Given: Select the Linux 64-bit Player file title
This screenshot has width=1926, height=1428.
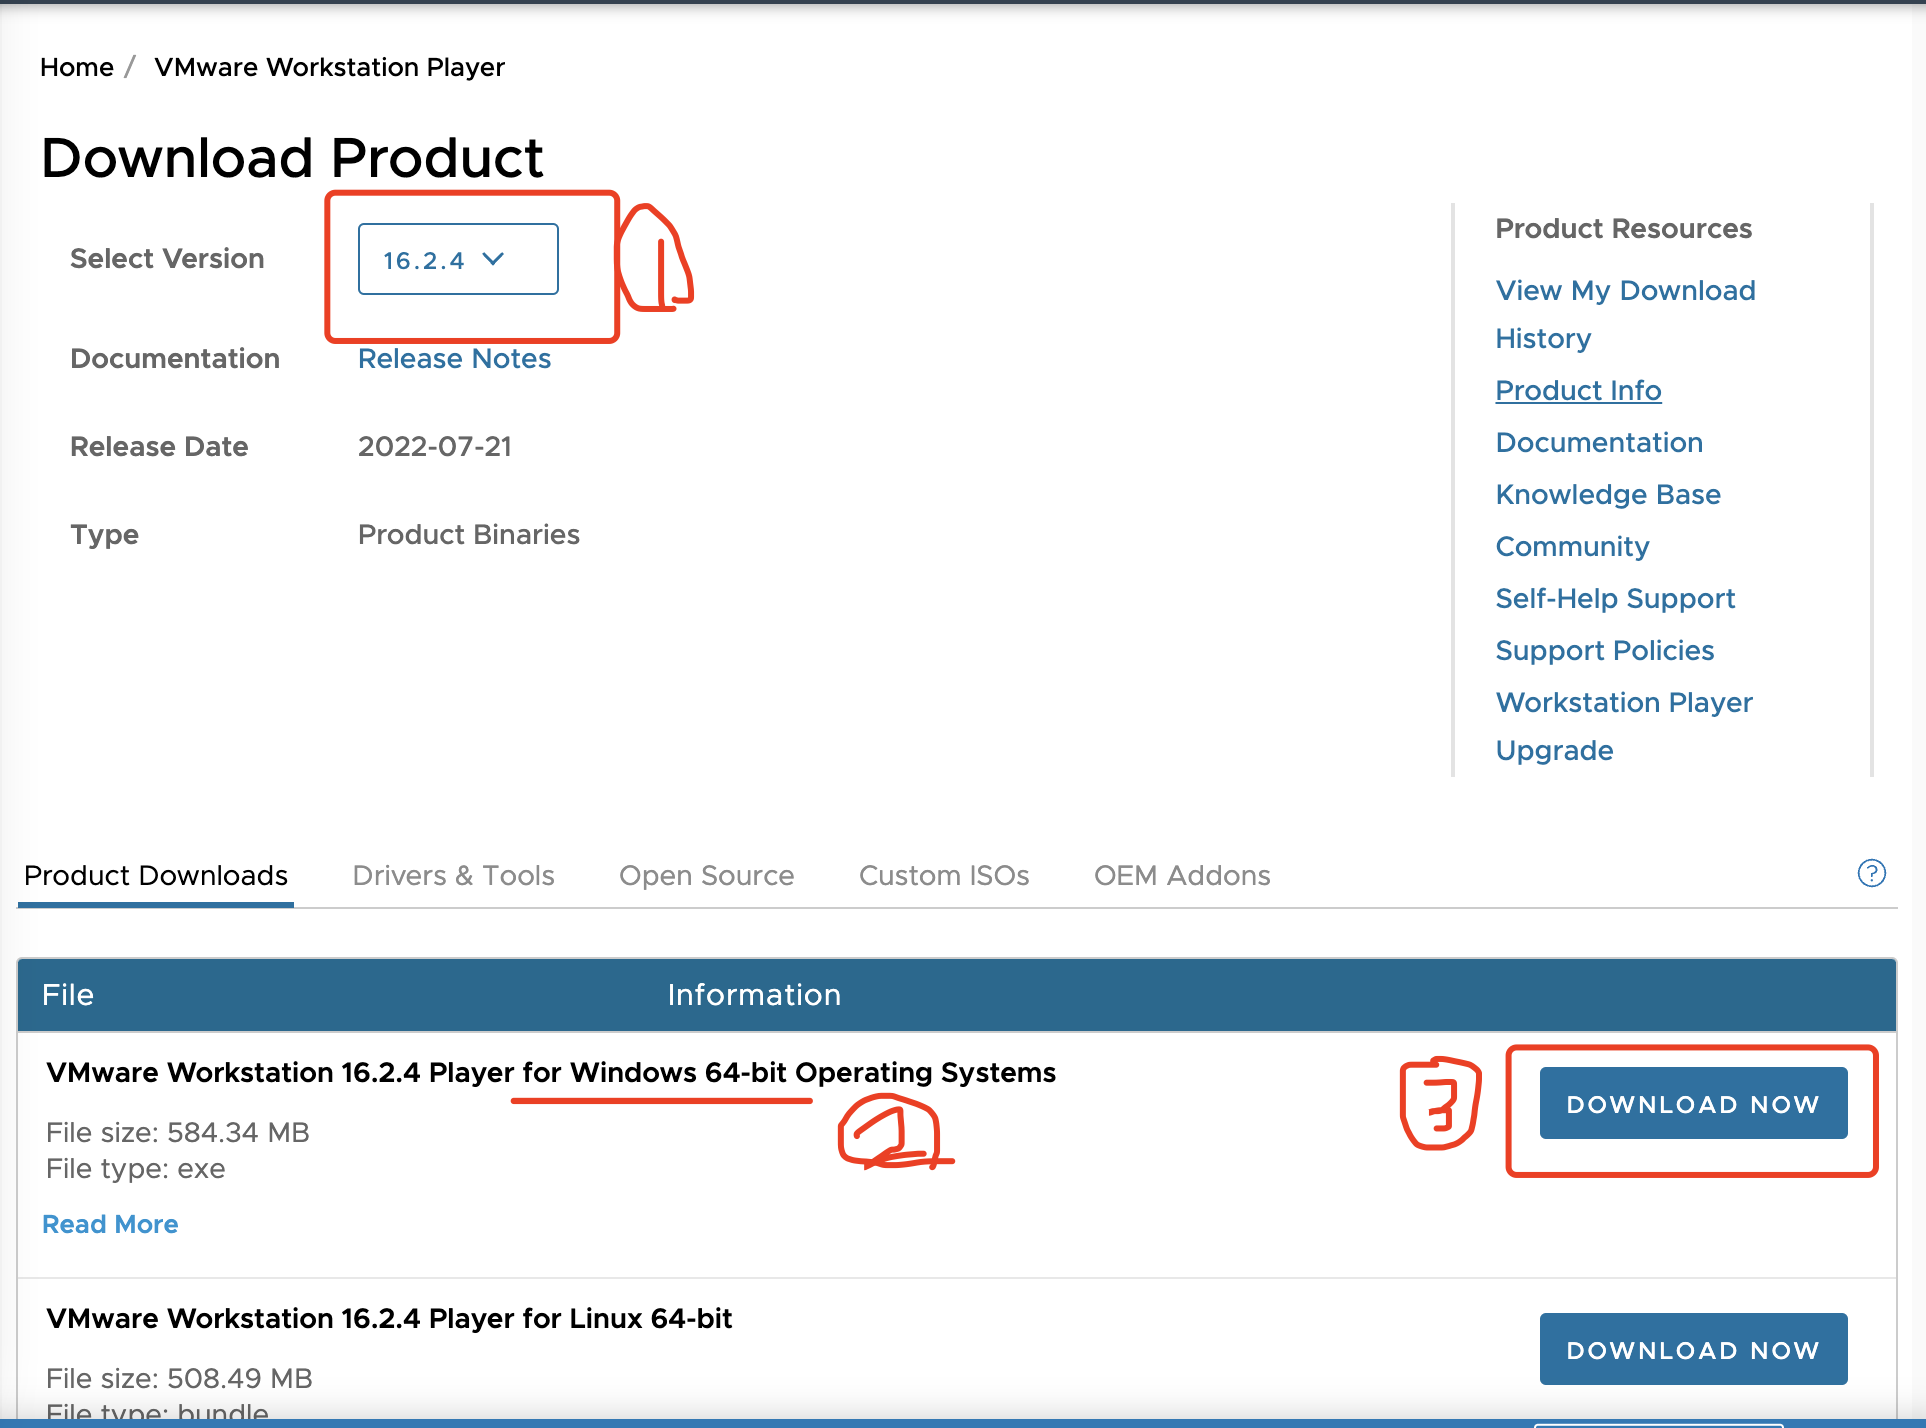Looking at the screenshot, I should (389, 1318).
